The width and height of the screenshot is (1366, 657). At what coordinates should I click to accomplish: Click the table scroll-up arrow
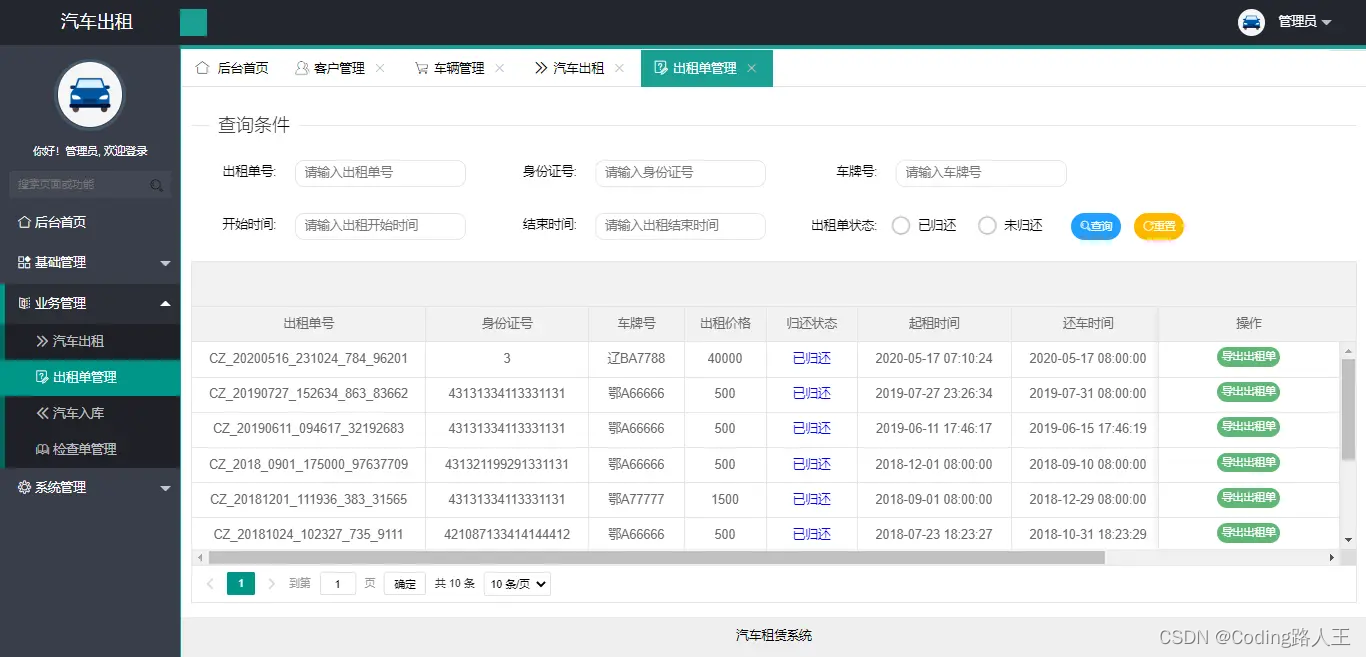[x=1348, y=350]
